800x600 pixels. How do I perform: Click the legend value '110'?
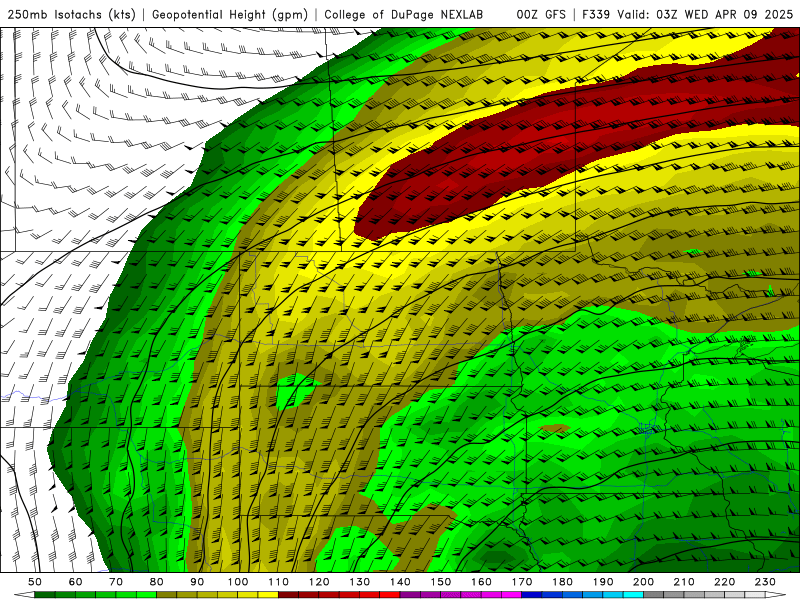[x=279, y=582]
